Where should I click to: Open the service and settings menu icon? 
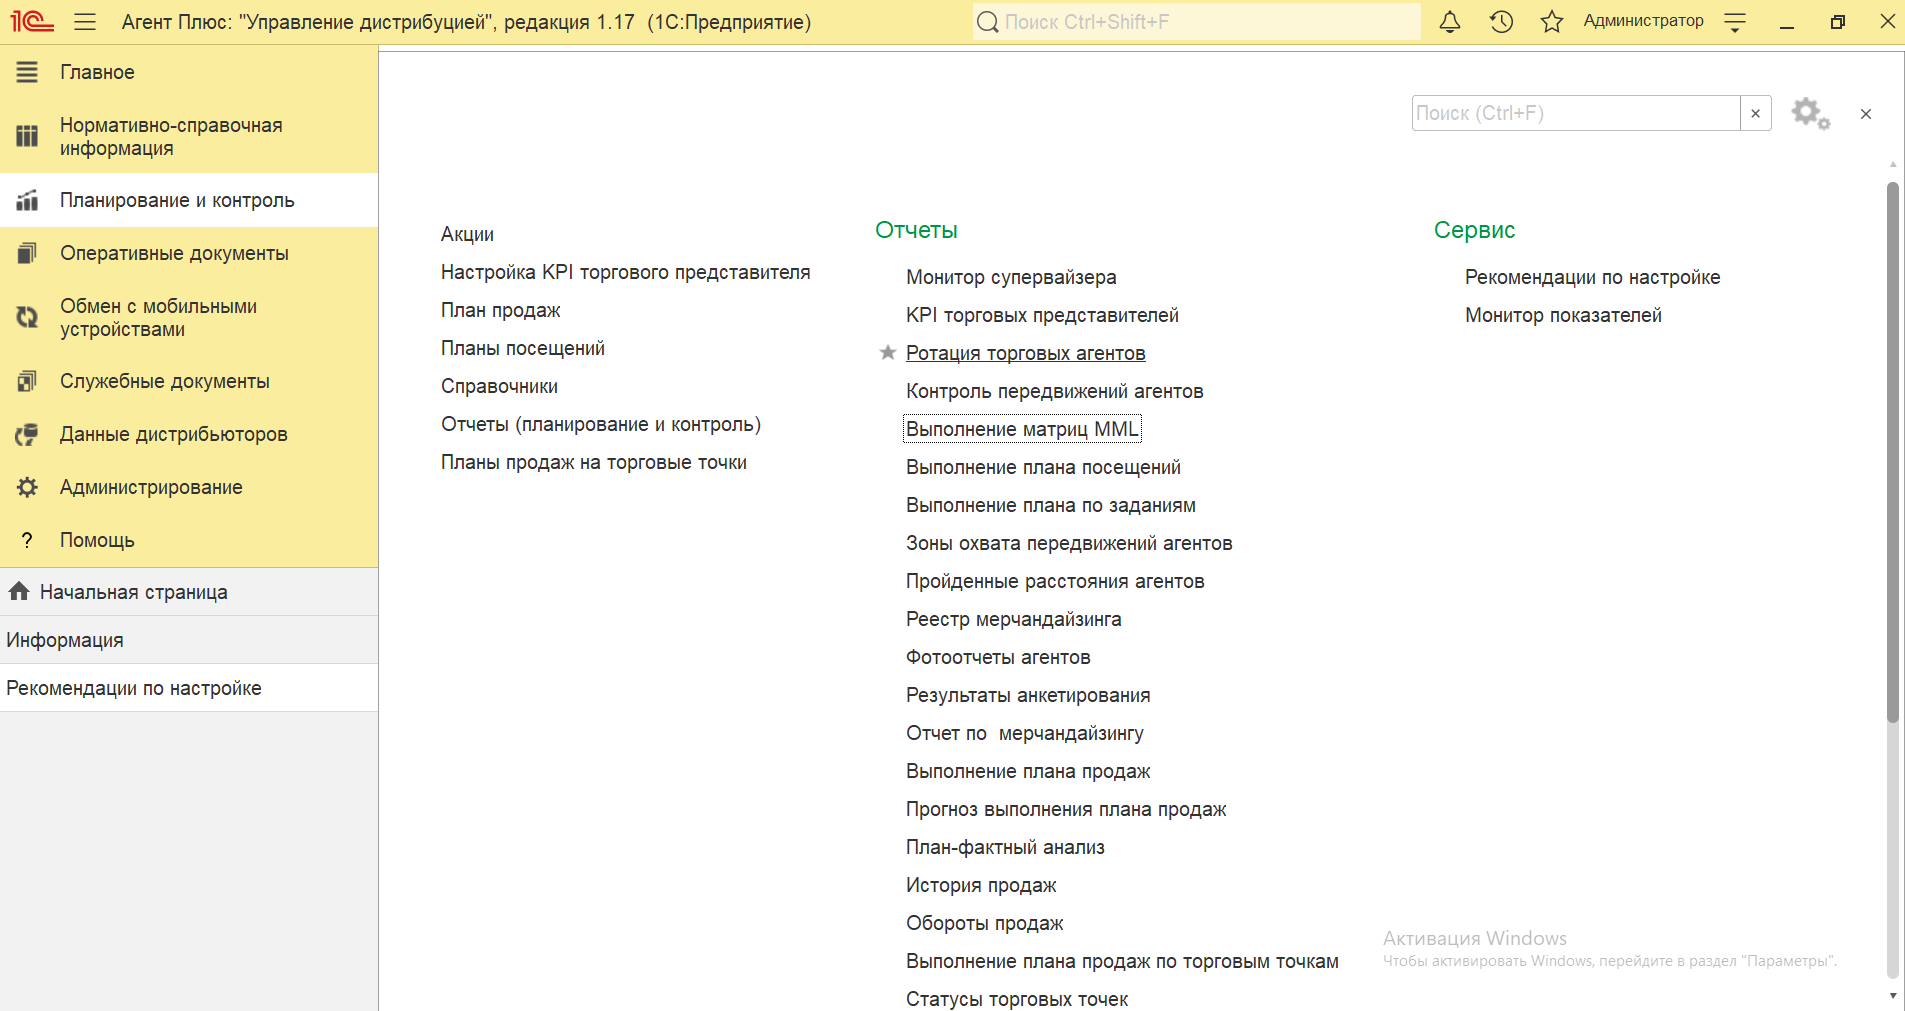[x=1735, y=21]
